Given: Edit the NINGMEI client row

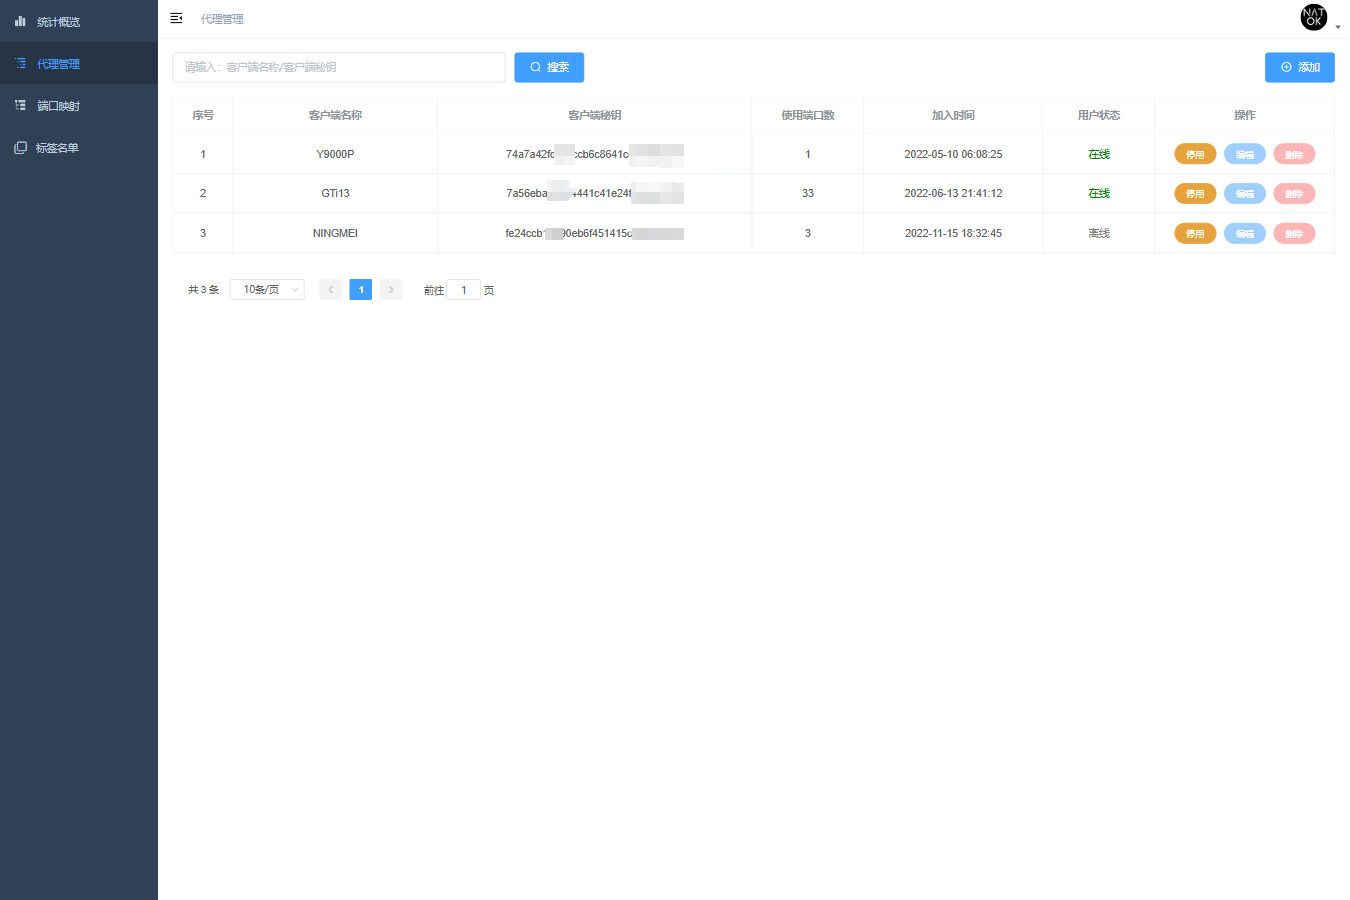Looking at the screenshot, I should [1245, 233].
